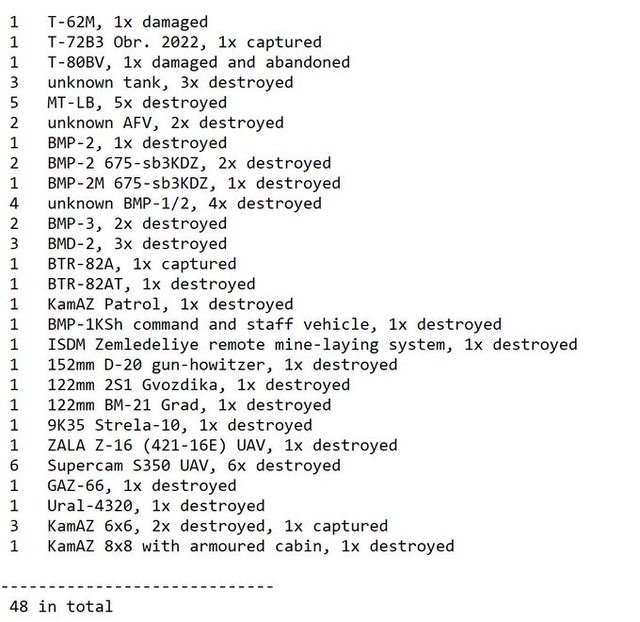This screenshot has width=640, height=622.
Task: Select the BMP-1KSh command and staff vehicle line
Action: click(x=274, y=324)
